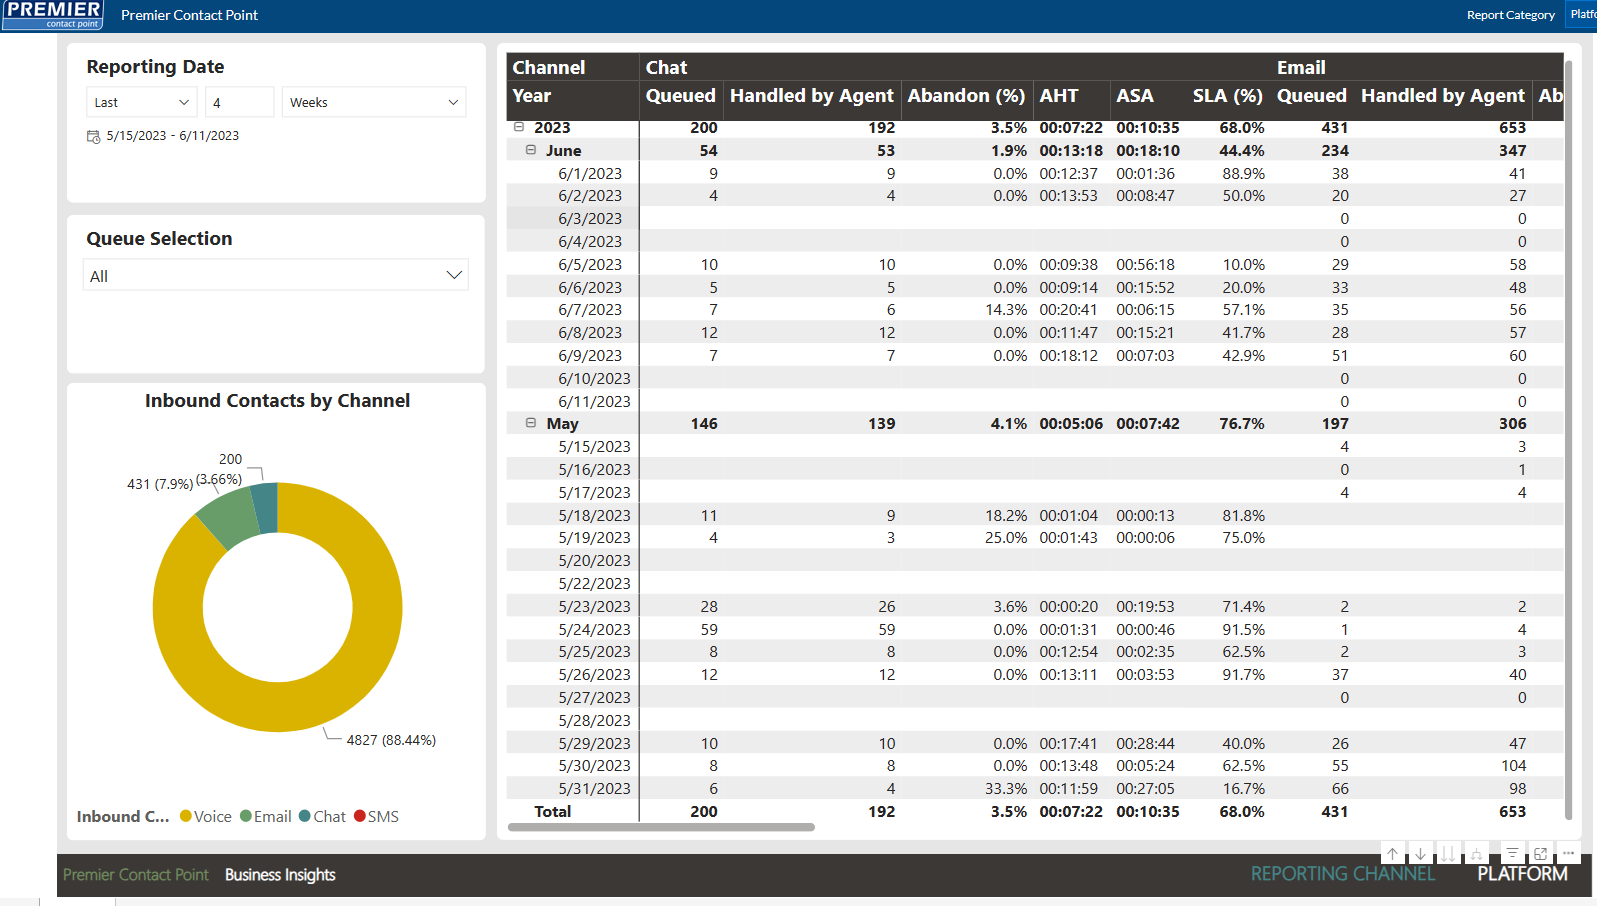The height and width of the screenshot is (906, 1597).
Task: Click the 5/15/2023 - 6/11/2023 date range text
Action: click(173, 136)
